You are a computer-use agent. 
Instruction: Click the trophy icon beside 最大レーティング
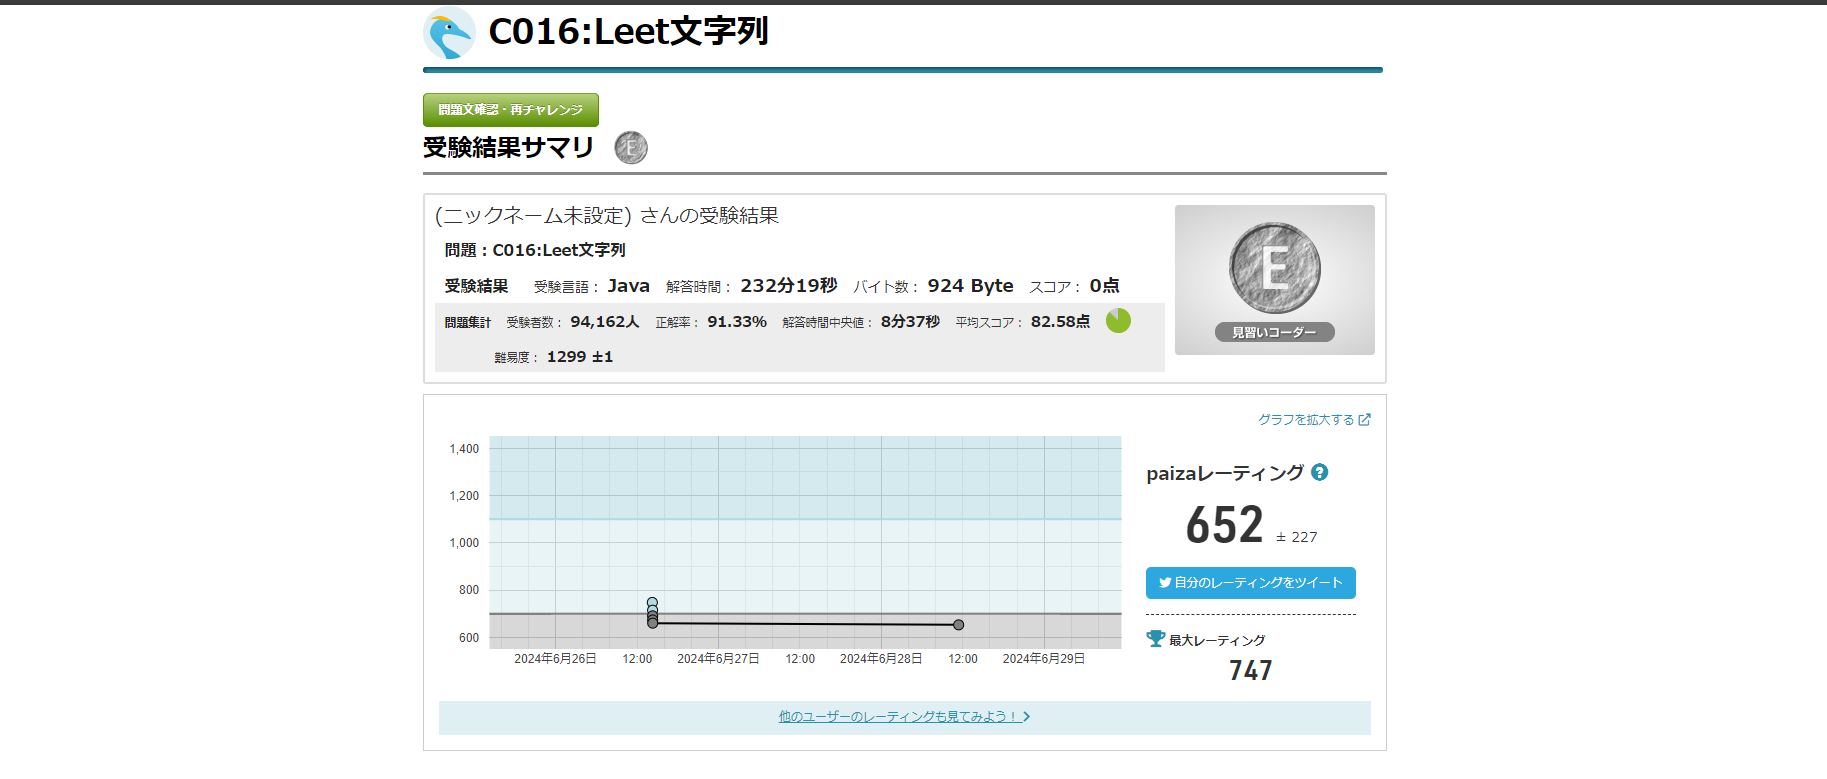[1156, 639]
